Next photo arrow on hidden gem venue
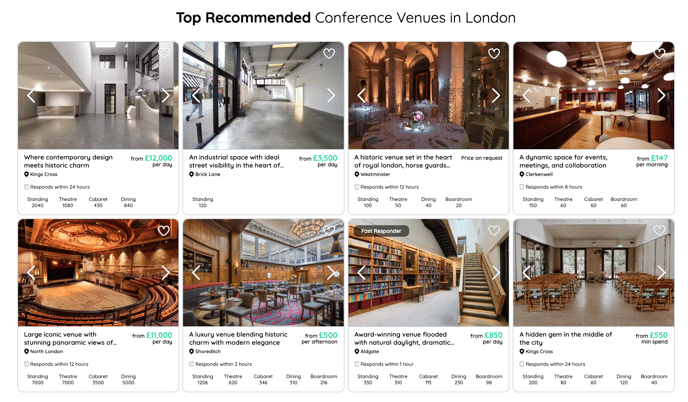Screen dimensions: 688x402 click(661, 273)
